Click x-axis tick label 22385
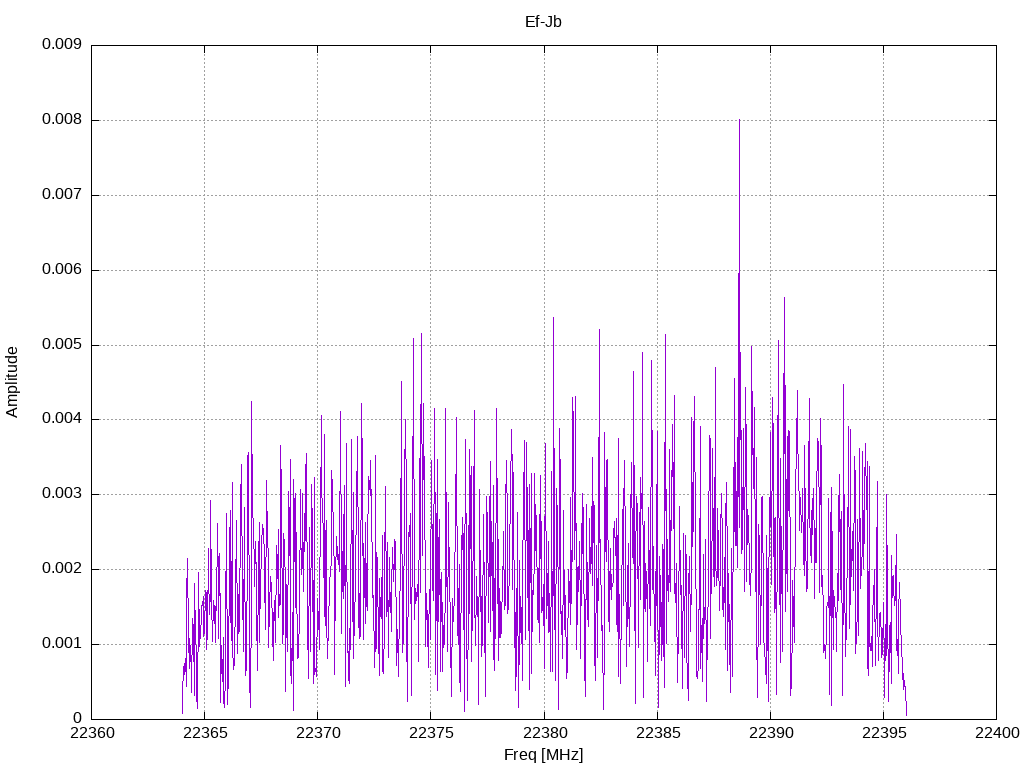 658,733
